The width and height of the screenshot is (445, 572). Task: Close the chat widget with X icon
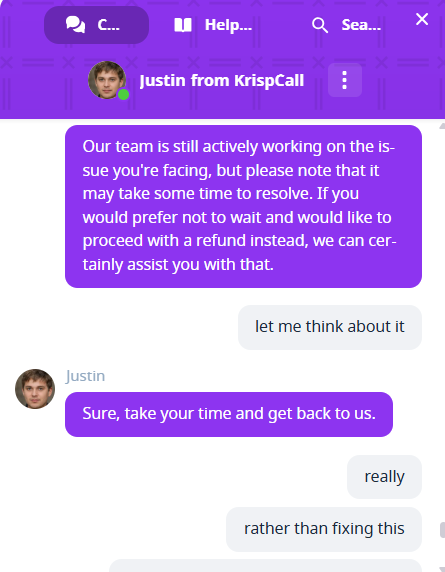click(x=422, y=19)
